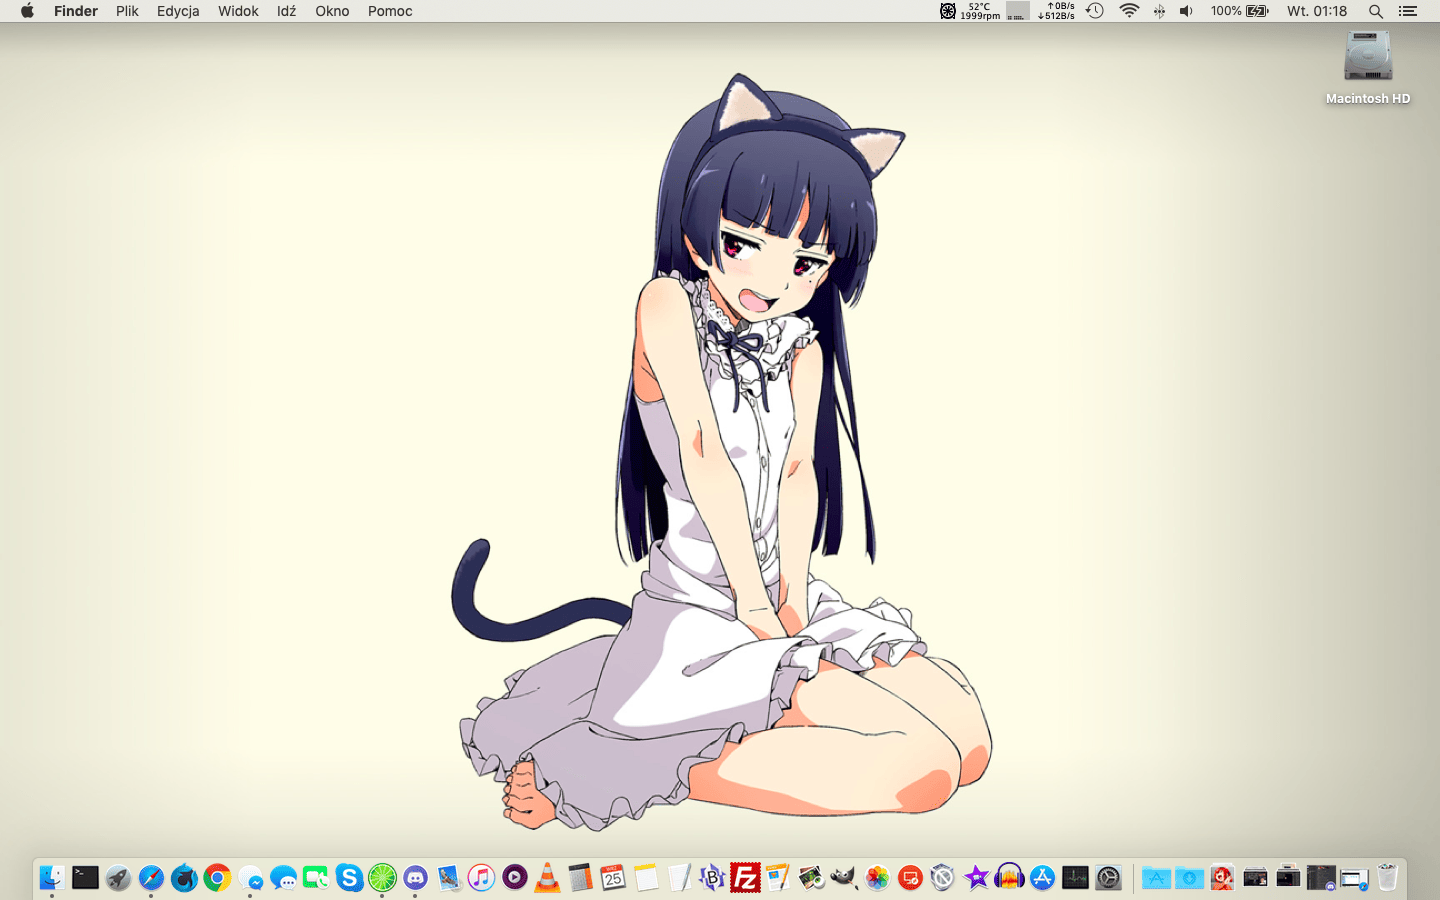Open the Wi-Fi status menu

click(1129, 11)
